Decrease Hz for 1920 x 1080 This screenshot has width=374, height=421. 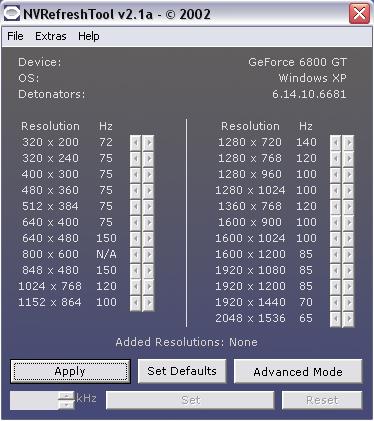point(336,271)
